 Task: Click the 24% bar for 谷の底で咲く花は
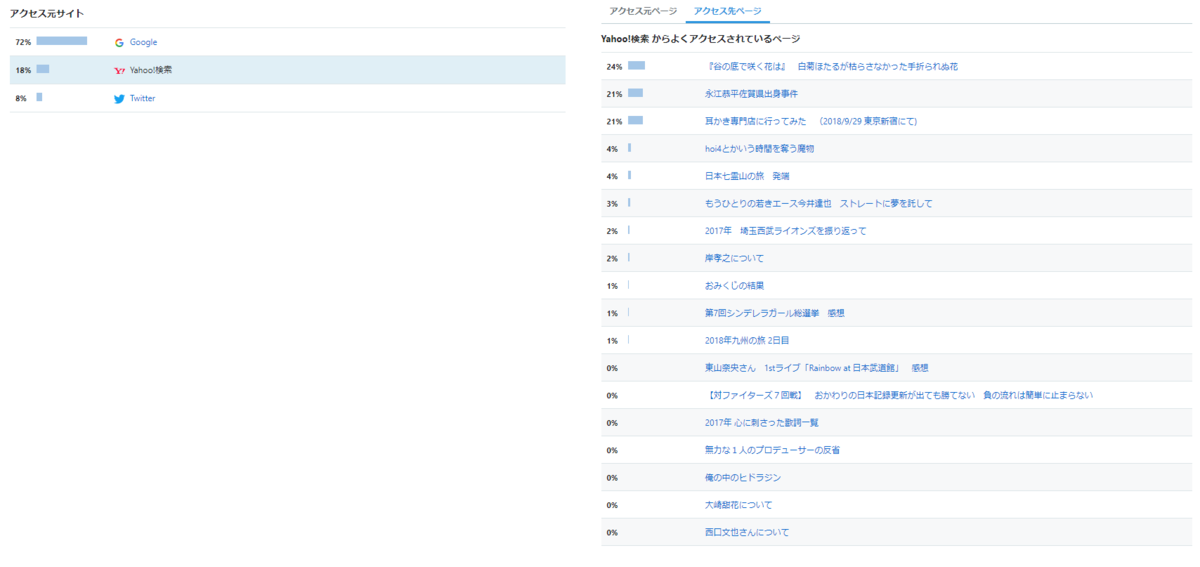coord(636,65)
